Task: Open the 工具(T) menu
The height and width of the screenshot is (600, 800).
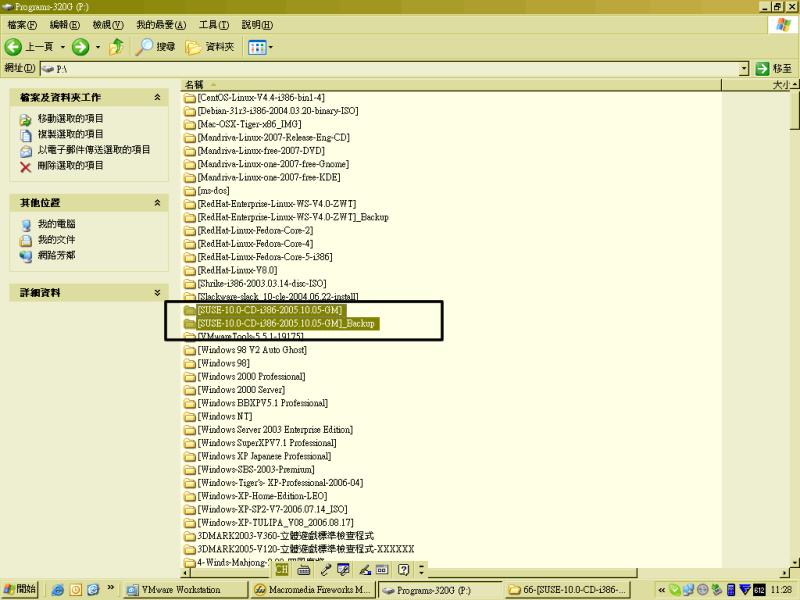Action: [x=214, y=24]
